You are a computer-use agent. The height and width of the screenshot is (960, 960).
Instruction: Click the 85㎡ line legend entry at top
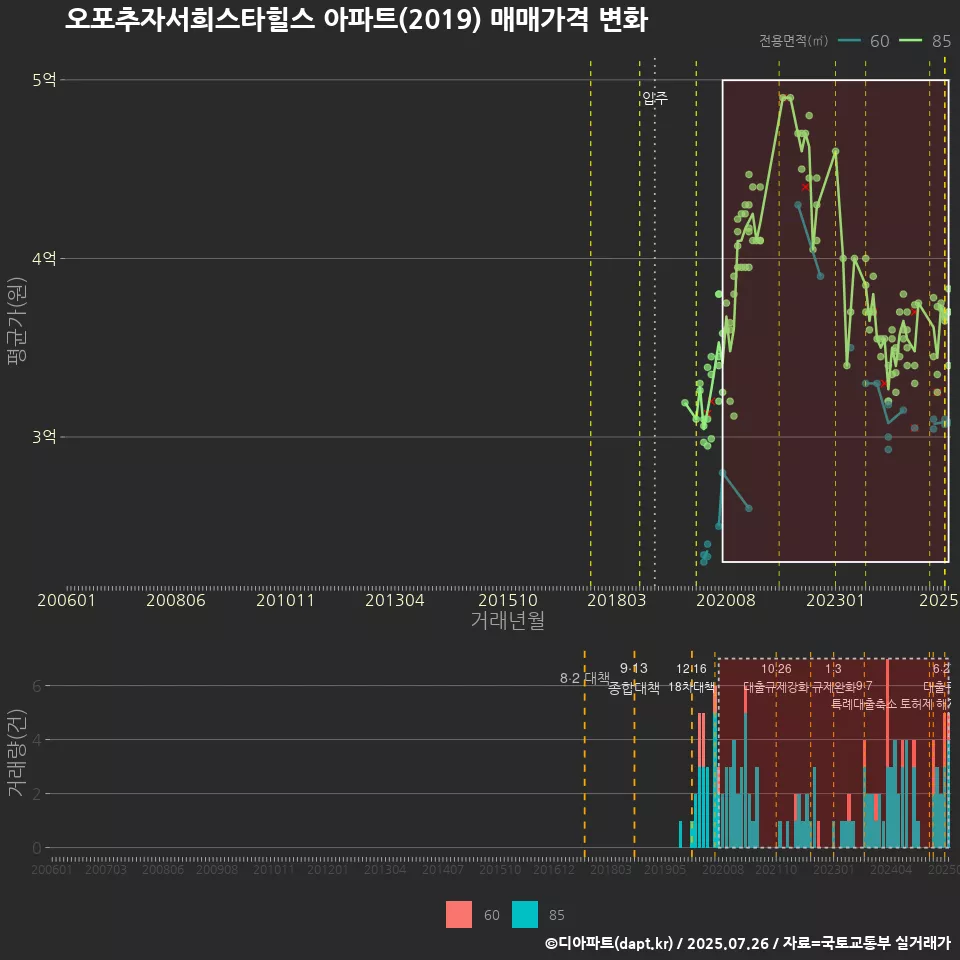pos(925,41)
